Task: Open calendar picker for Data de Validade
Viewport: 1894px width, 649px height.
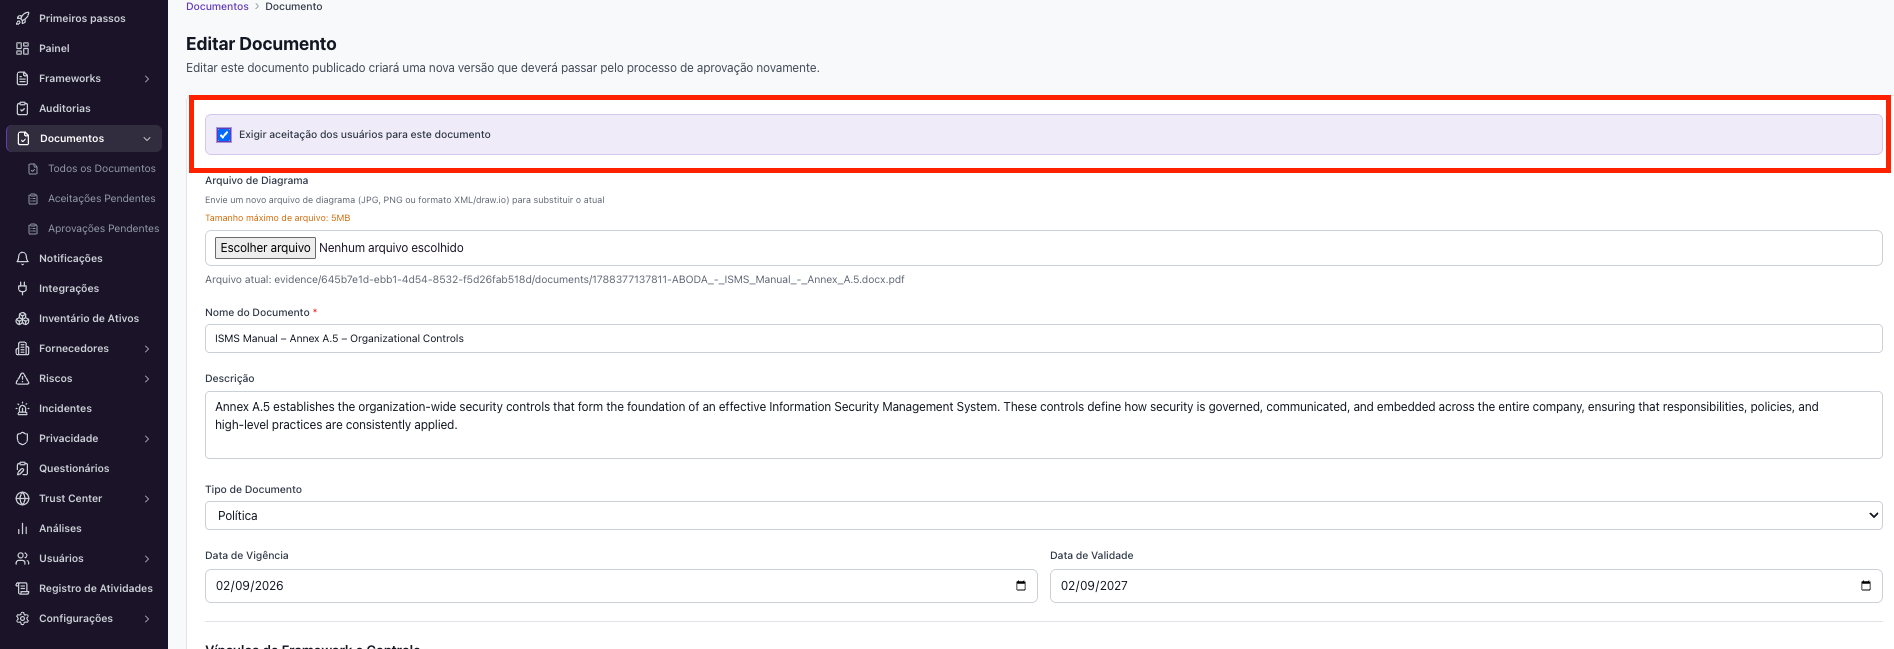Action: click(1866, 586)
